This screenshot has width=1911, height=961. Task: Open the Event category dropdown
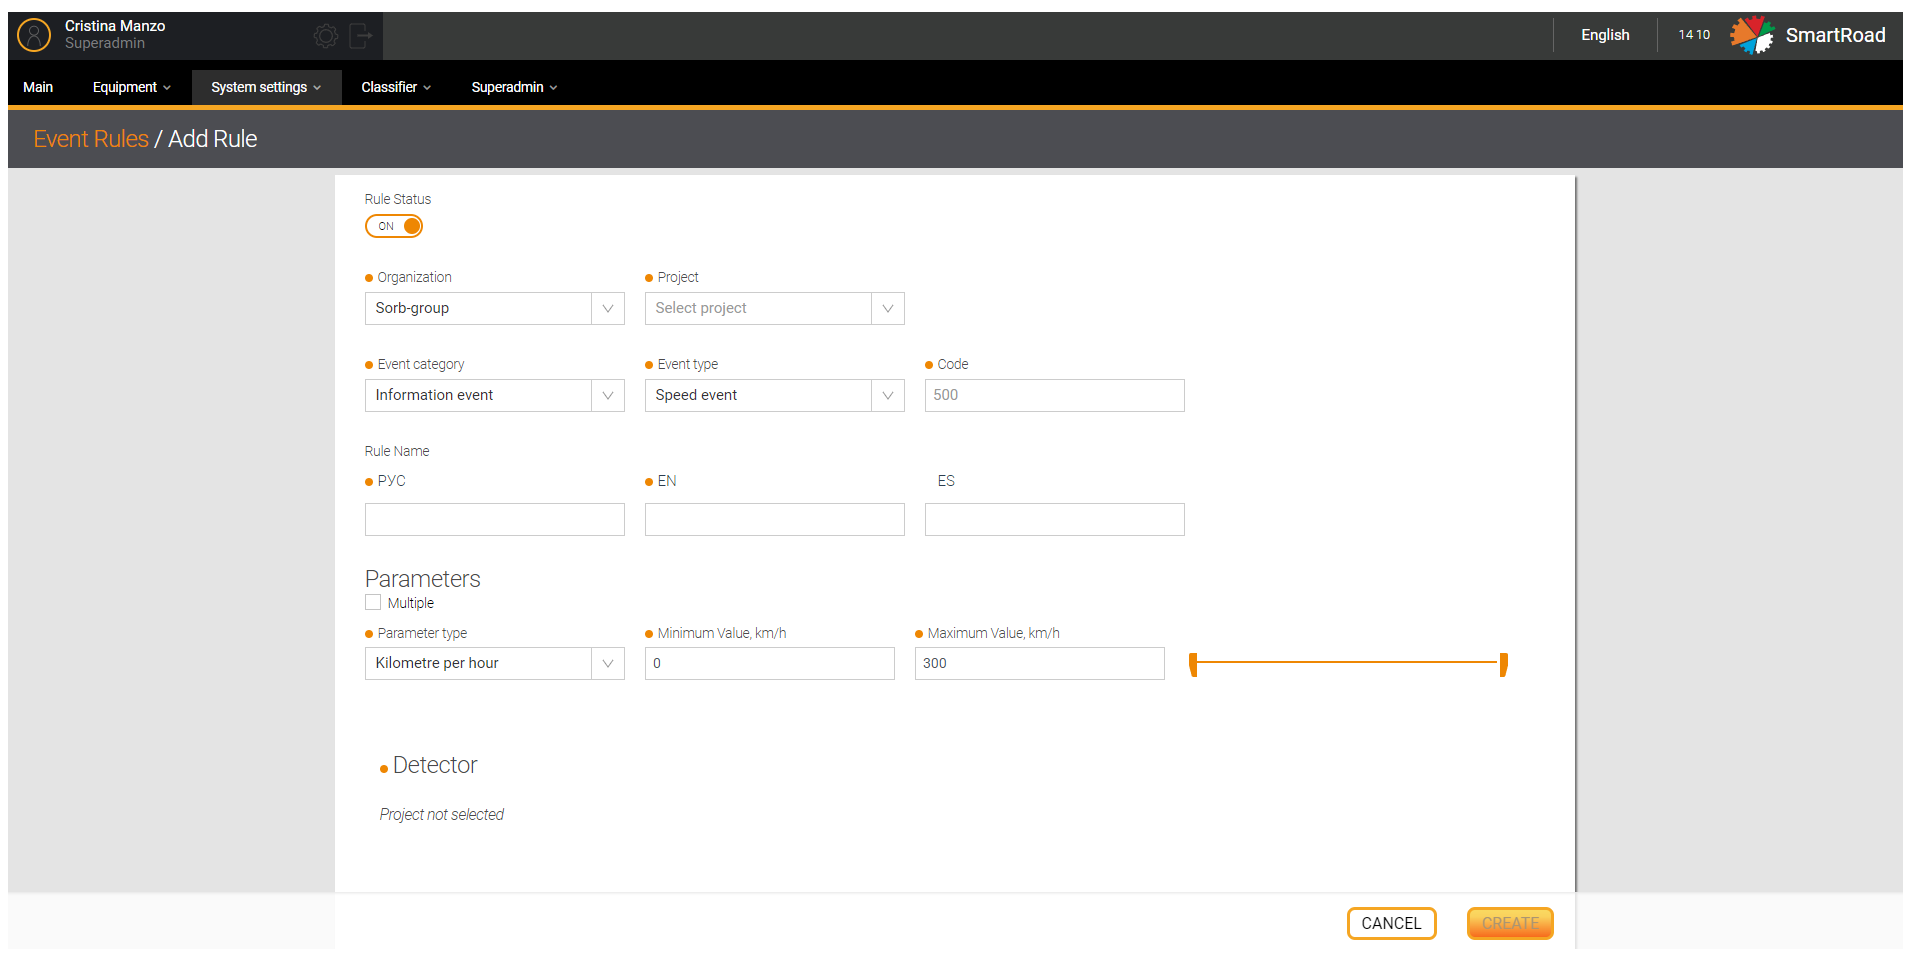tap(495, 395)
